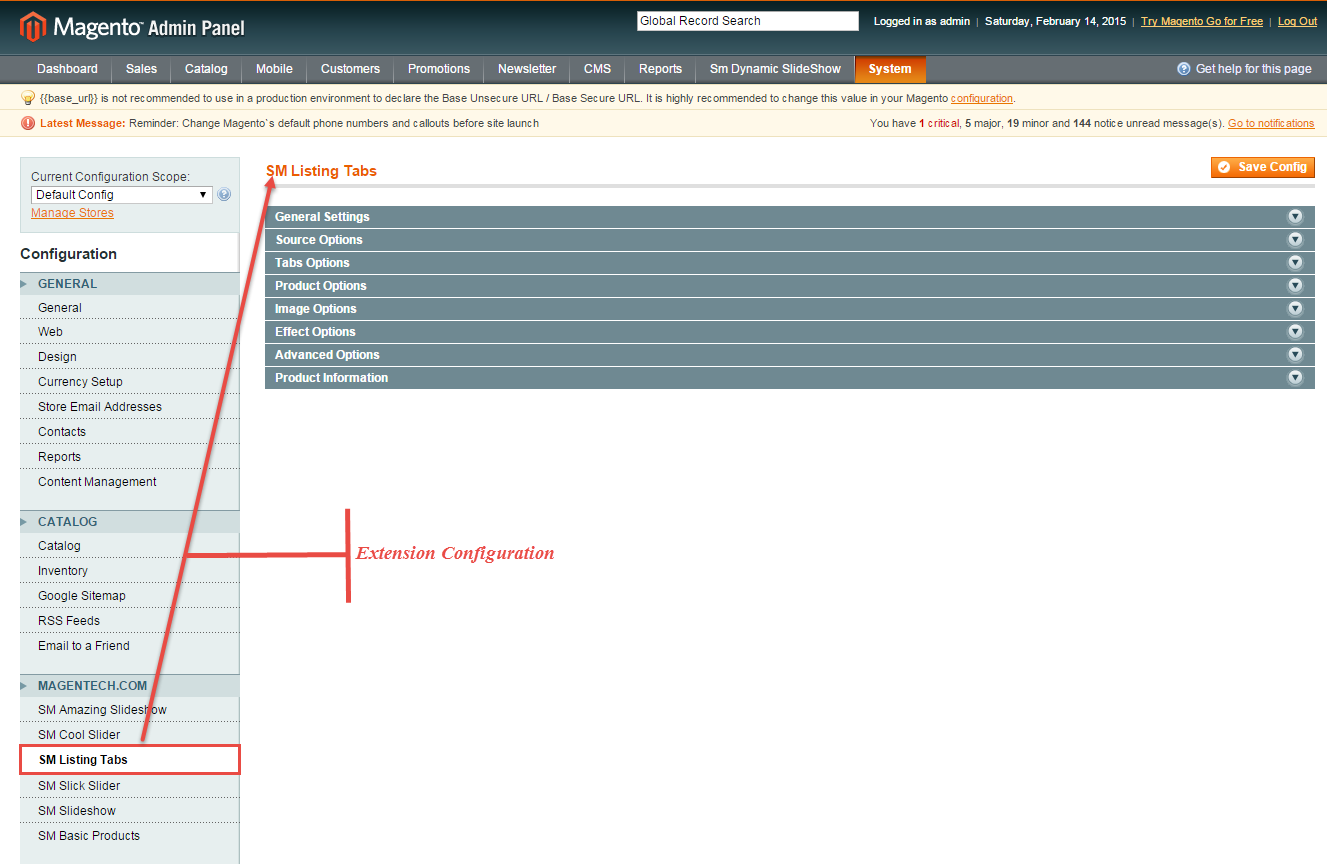Open the Tabs Options section header
Viewport: 1327px width, 864px height.
pyautogui.click(x=789, y=263)
